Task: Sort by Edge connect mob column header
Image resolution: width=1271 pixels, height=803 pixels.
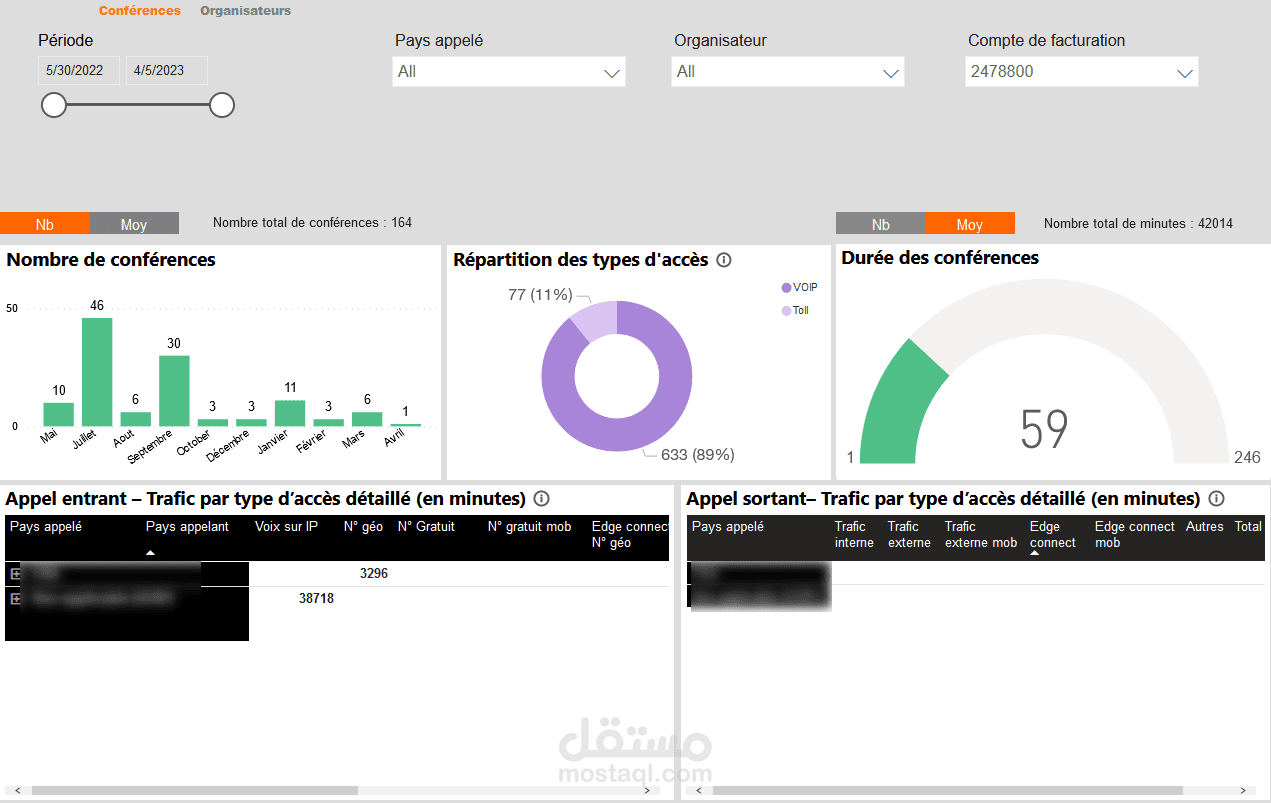Action: [1135, 535]
